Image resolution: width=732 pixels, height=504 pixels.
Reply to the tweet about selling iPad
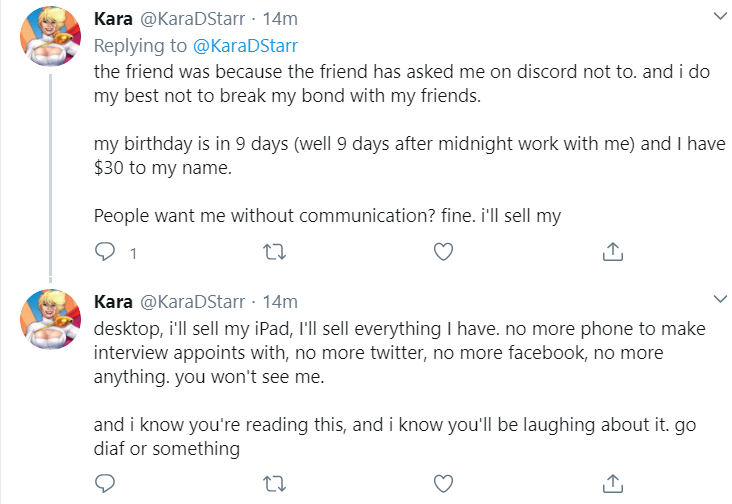point(105,483)
